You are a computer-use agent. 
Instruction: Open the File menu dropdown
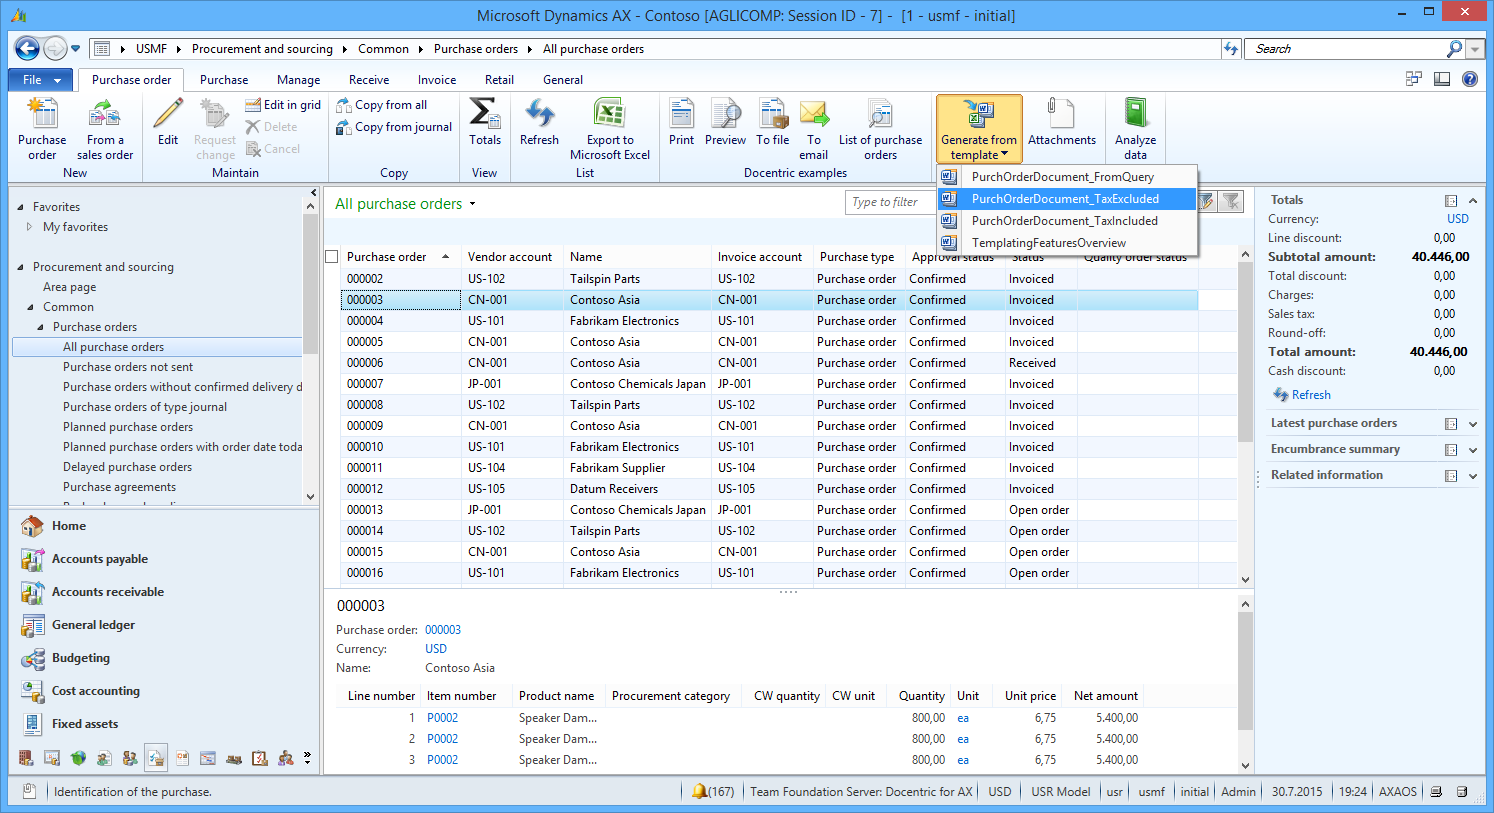click(41, 80)
